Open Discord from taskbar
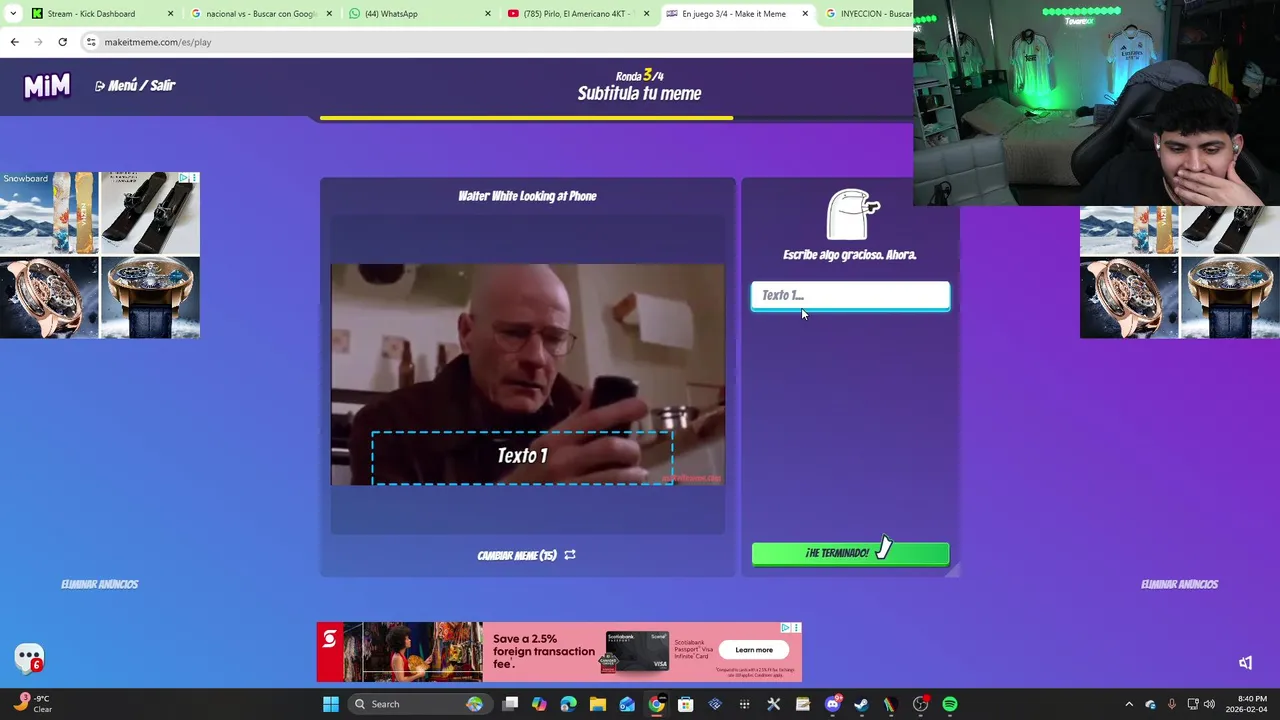The height and width of the screenshot is (720, 1280). (832, 704)
